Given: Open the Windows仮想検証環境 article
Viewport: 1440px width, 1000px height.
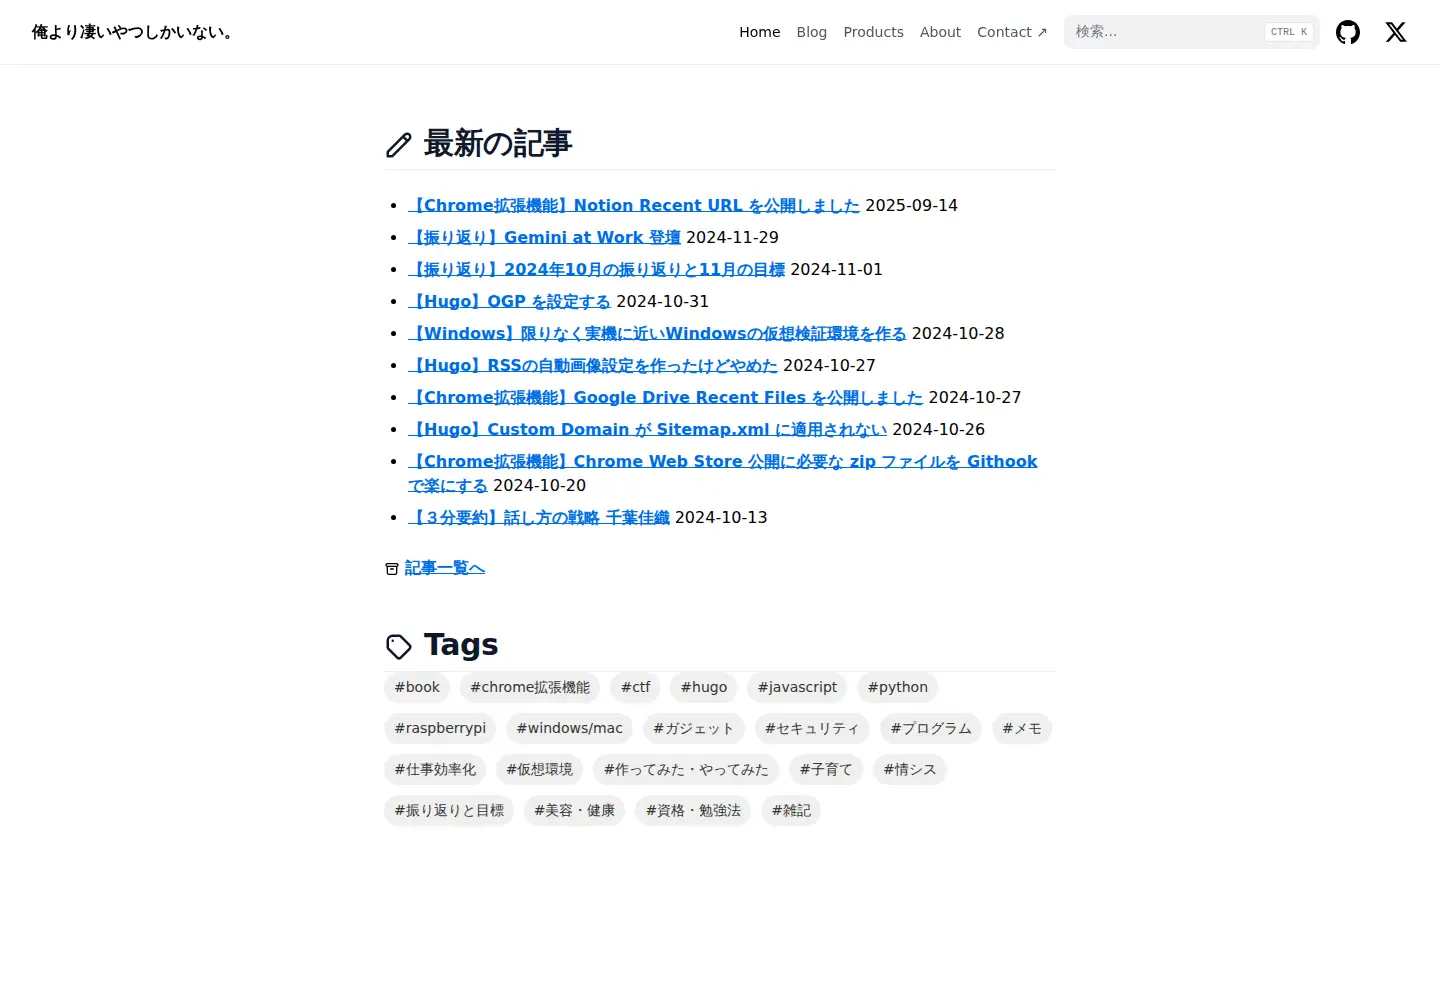Looking at the screenshot, I should coord(657,333).
